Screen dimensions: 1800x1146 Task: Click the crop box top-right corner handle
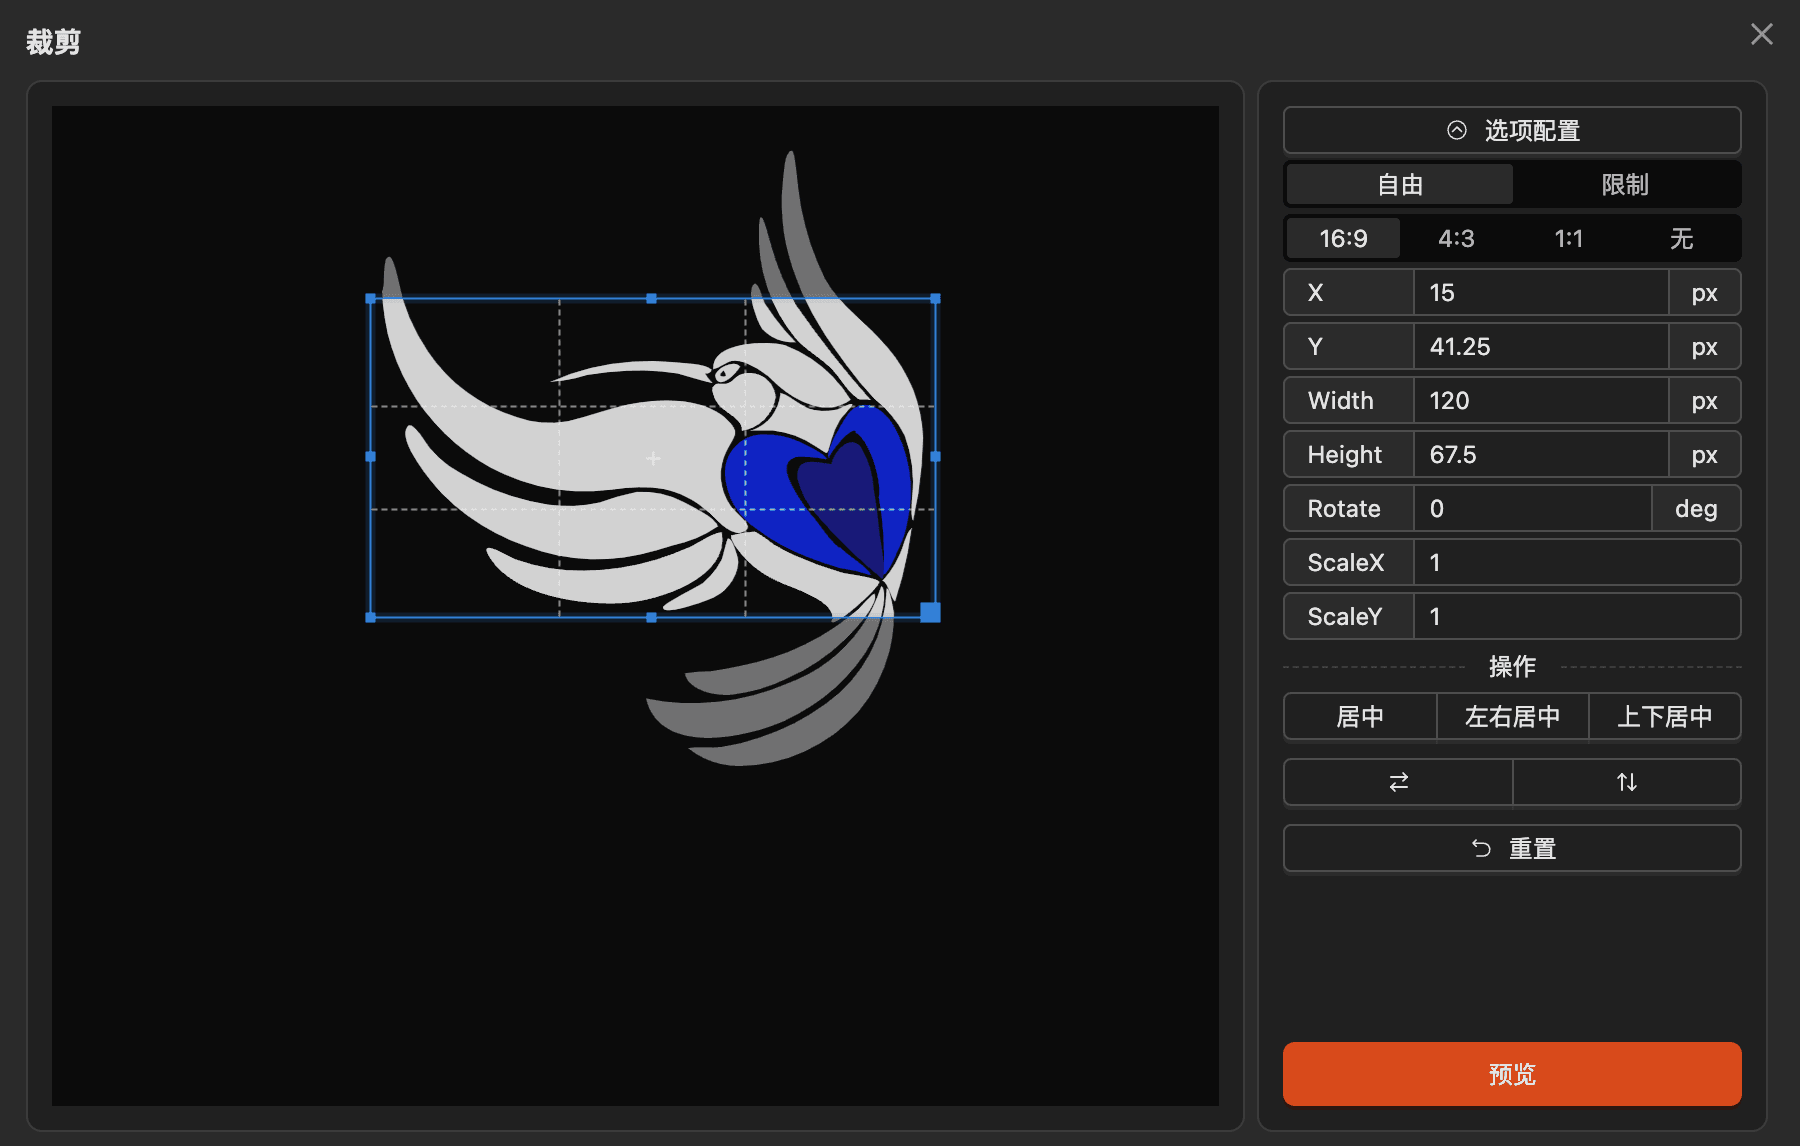click(935, 298)
